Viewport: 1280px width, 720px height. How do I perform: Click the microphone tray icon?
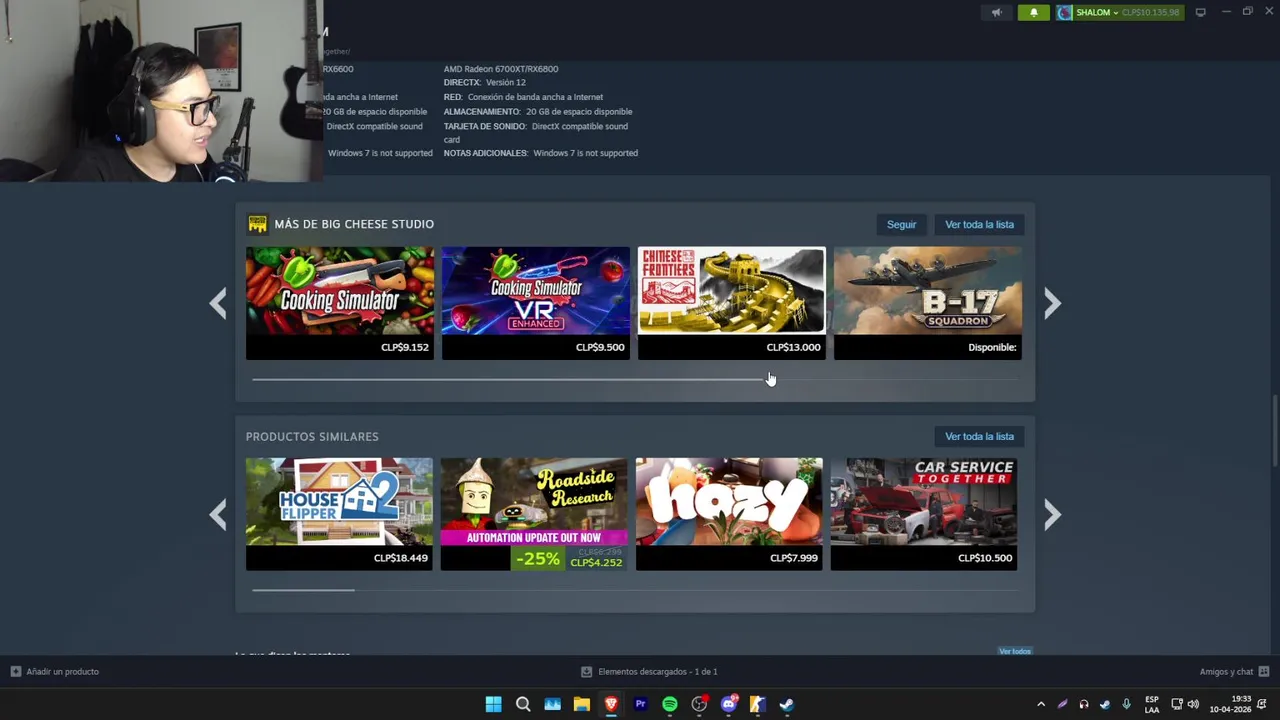coord(1126,704)
